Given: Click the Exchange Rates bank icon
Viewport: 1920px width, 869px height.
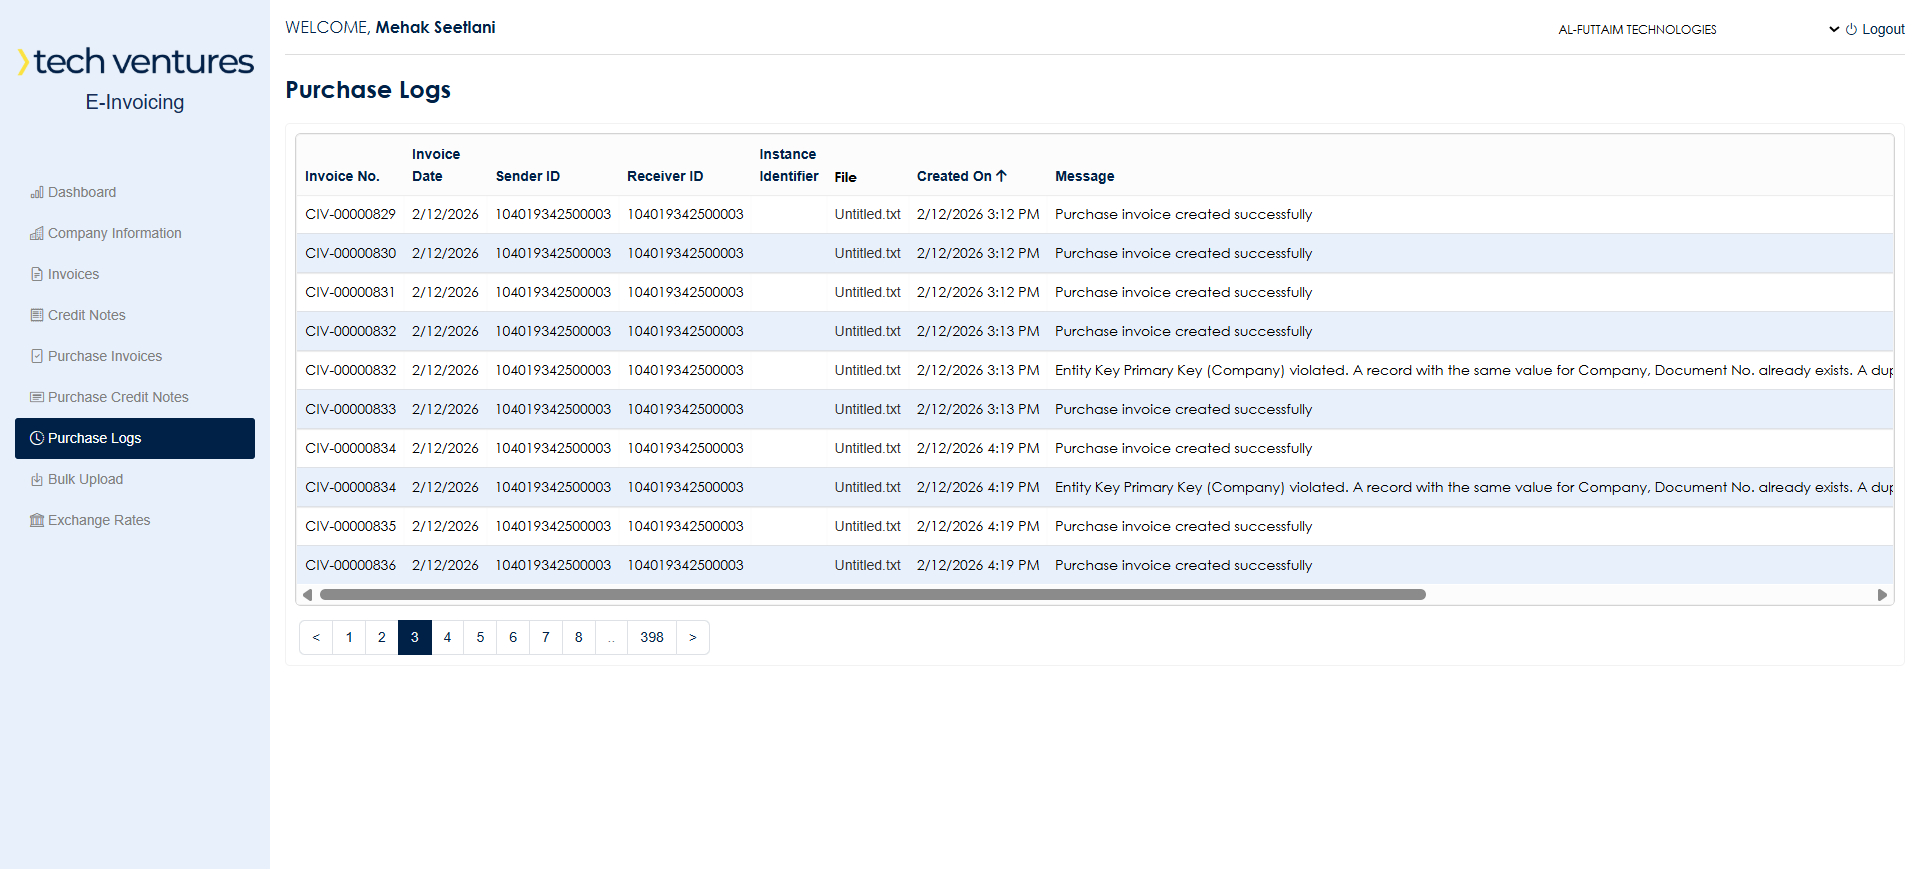Looking at the screenshot, I should point(37,520).
